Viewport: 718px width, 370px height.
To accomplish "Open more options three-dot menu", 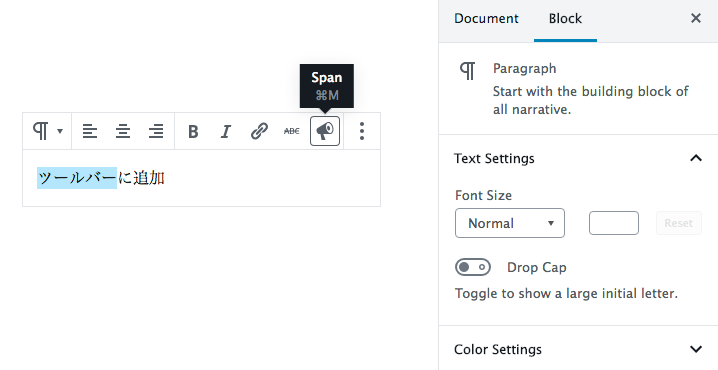I will click(362, 131).
